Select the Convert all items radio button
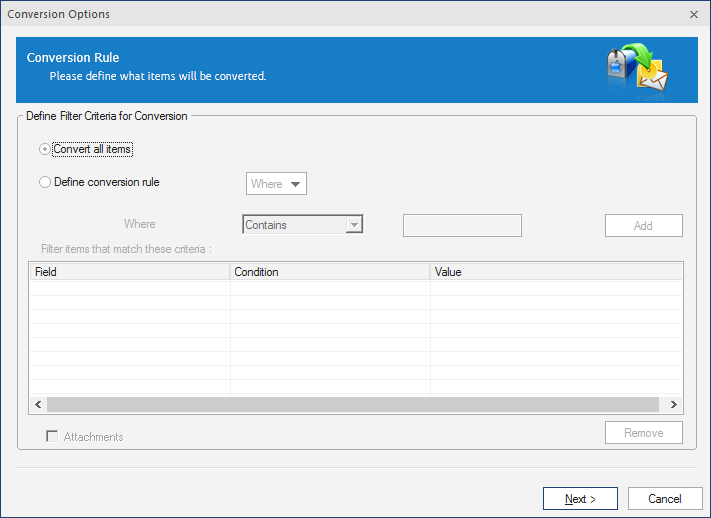The image size is (711, 518). (44, 149)
